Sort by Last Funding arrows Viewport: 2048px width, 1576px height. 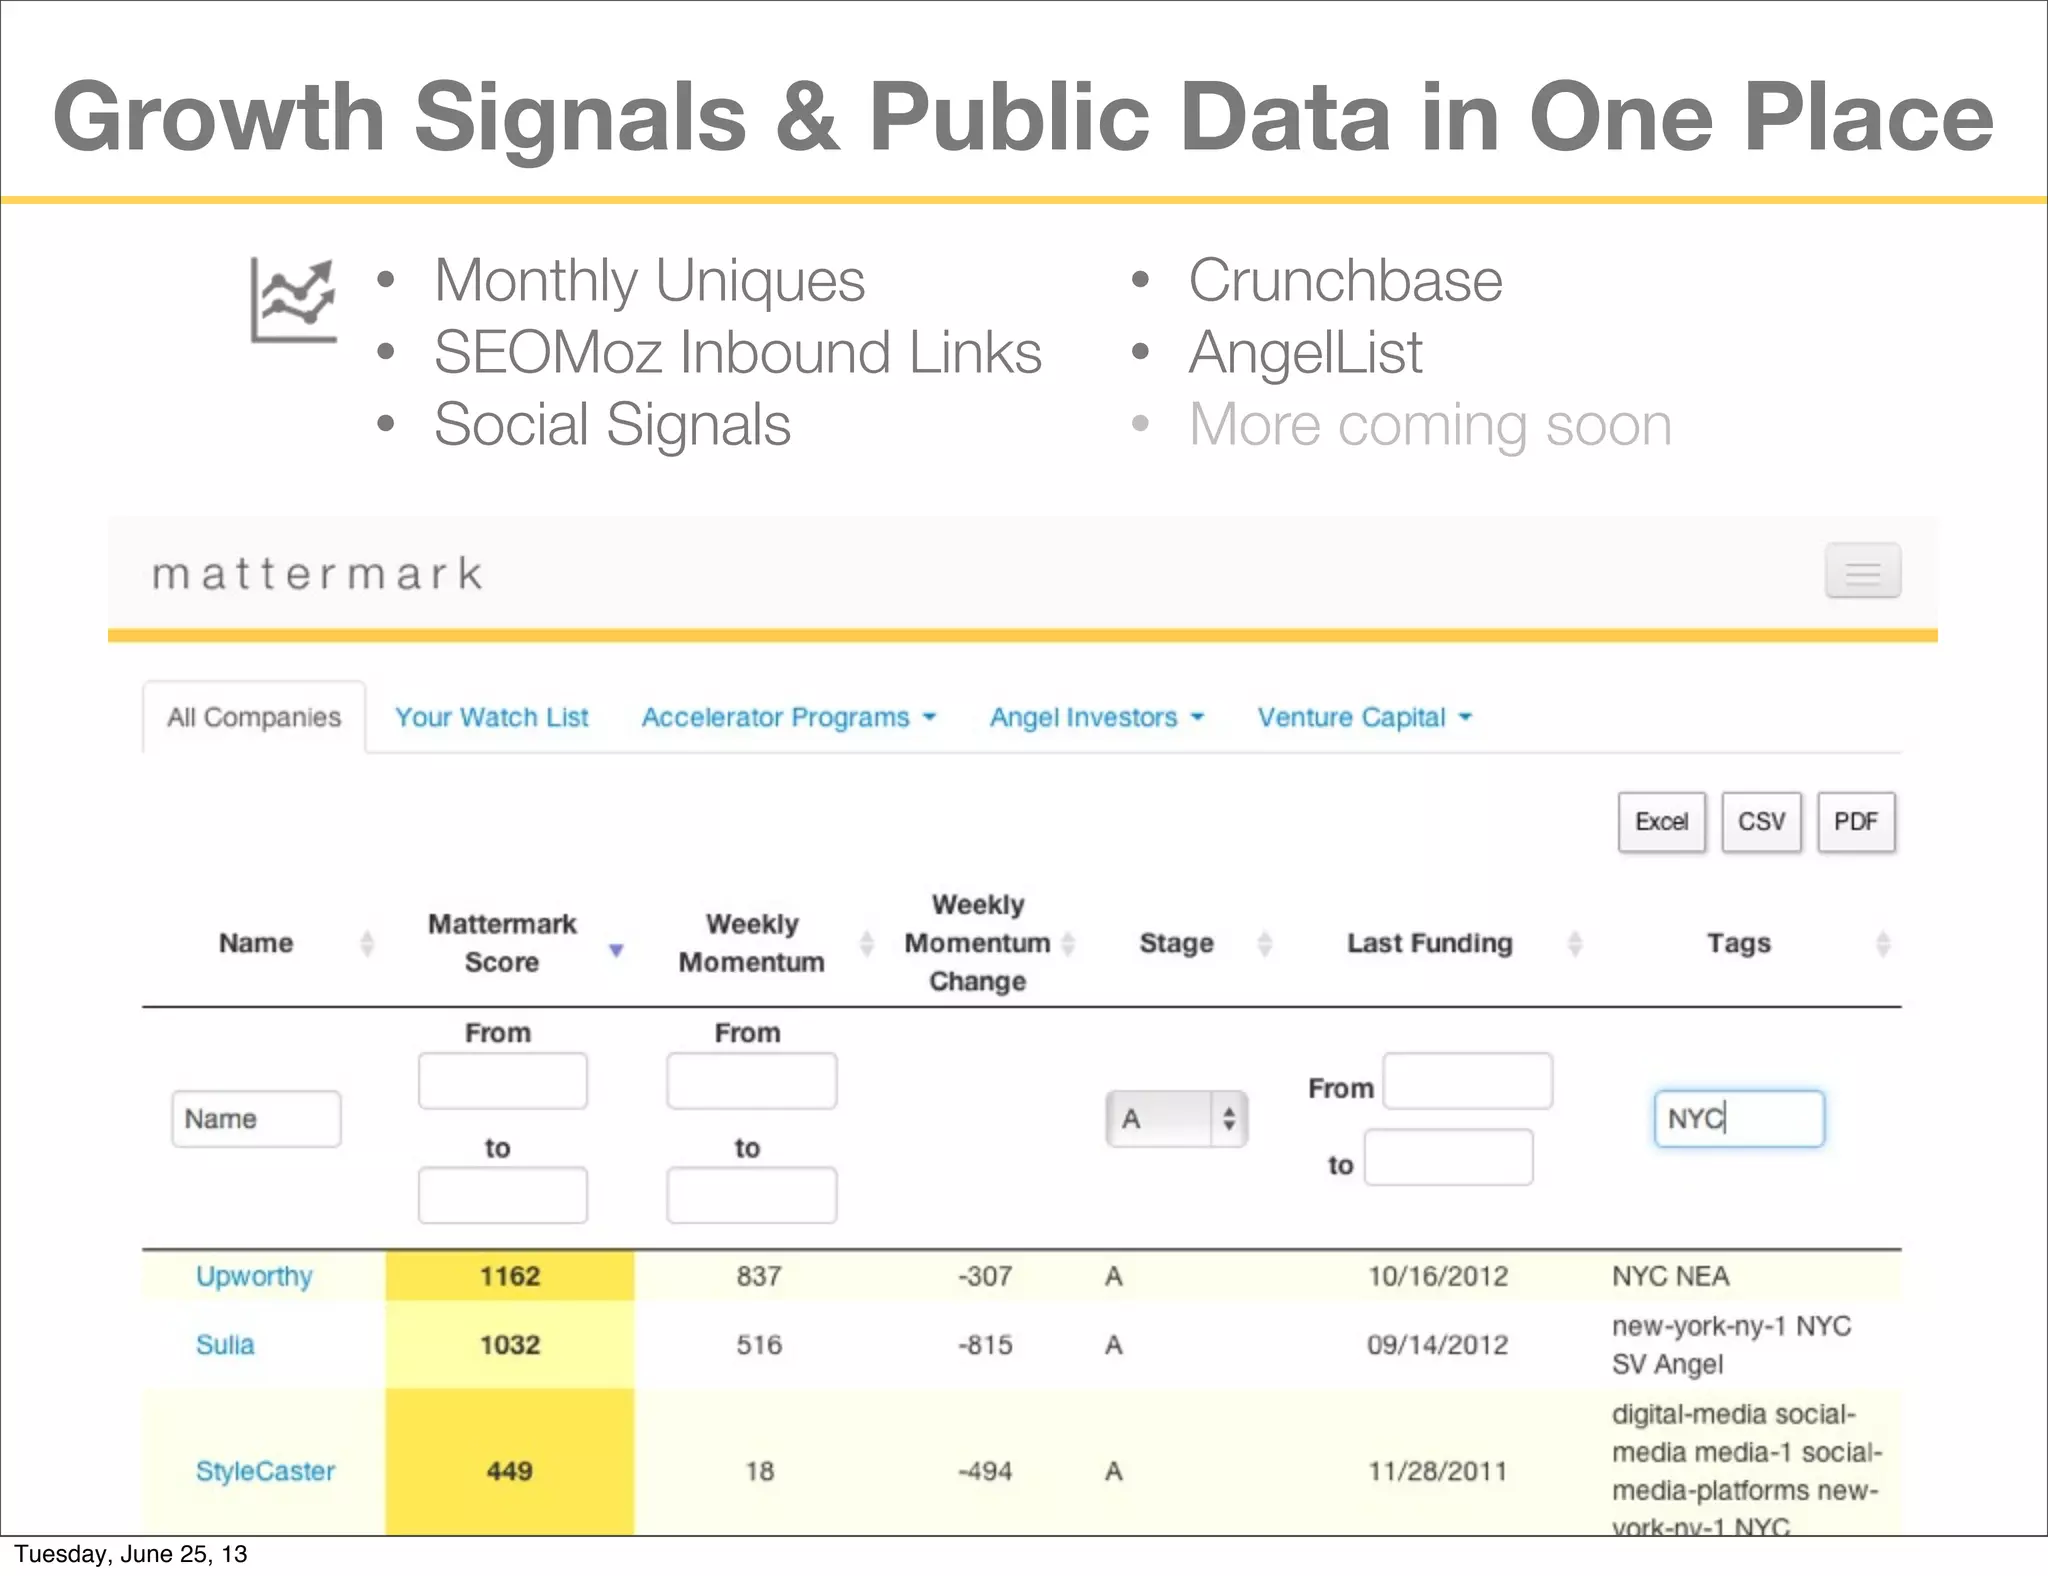coord(1574,943)
